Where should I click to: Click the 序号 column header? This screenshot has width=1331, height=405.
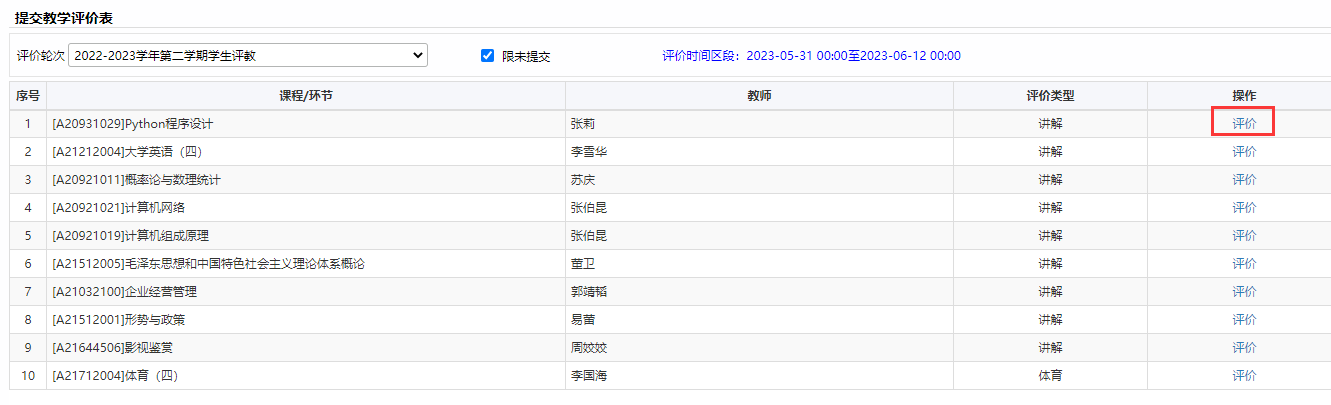(x=28, y=96)
